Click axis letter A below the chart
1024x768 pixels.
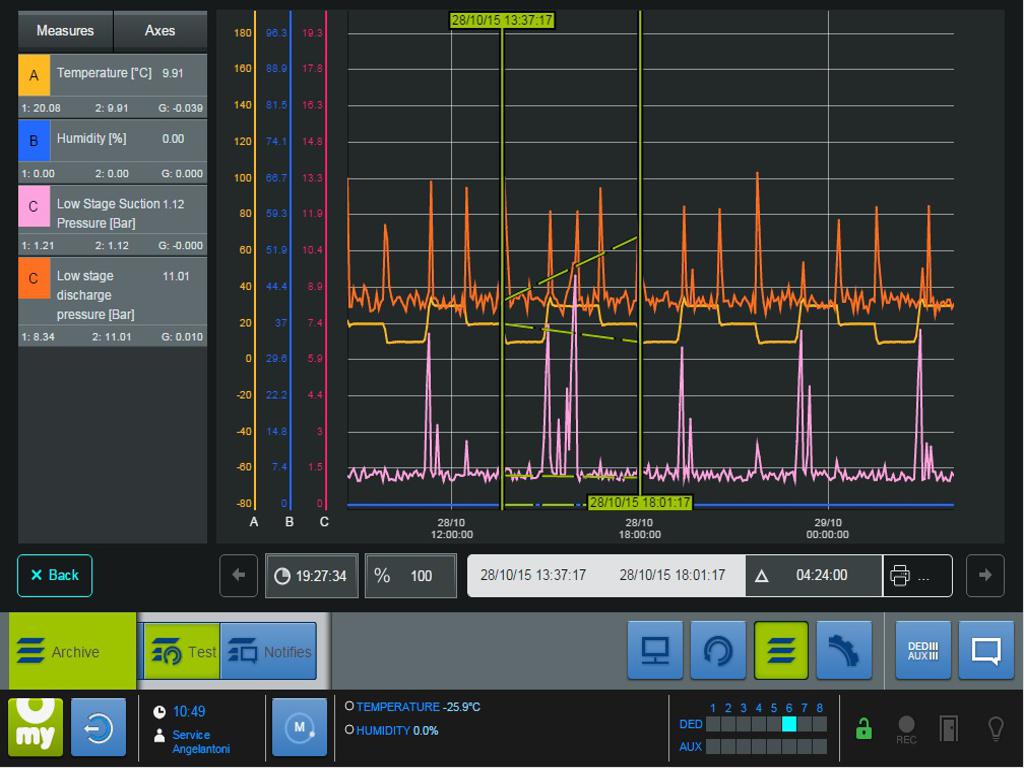pyautogui.click(x=254, y=522)
